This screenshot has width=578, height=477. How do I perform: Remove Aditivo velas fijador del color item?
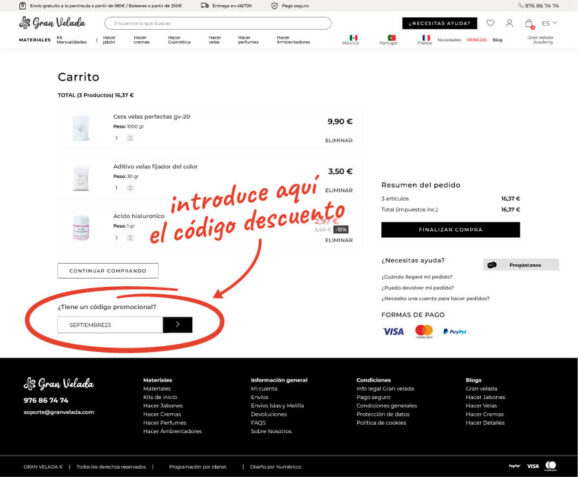pyautogui.click(x=339, y=190)
